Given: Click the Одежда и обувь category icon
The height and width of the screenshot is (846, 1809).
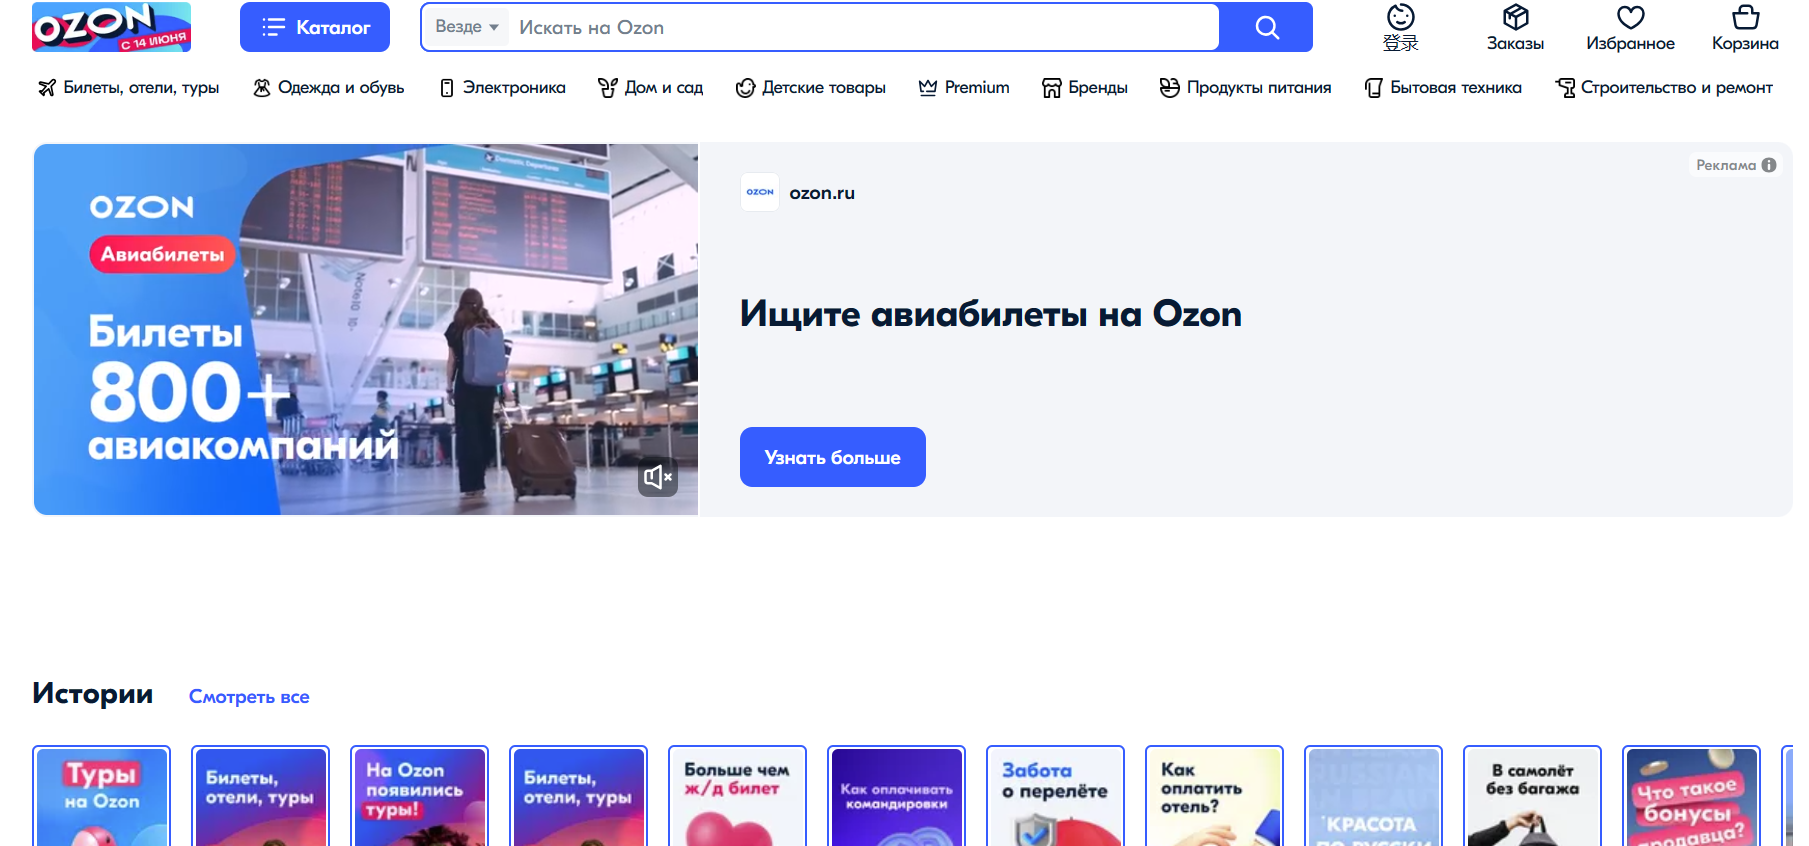Looking at the screenshot, I should point(262,88).
